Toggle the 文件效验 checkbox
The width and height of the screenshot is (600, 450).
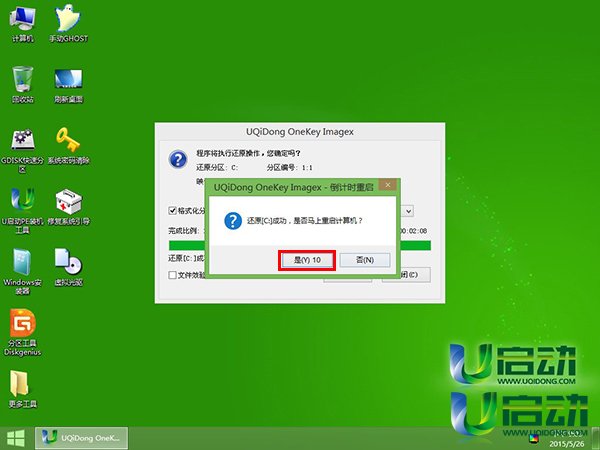pyautogui.click(x=173, y=275)
